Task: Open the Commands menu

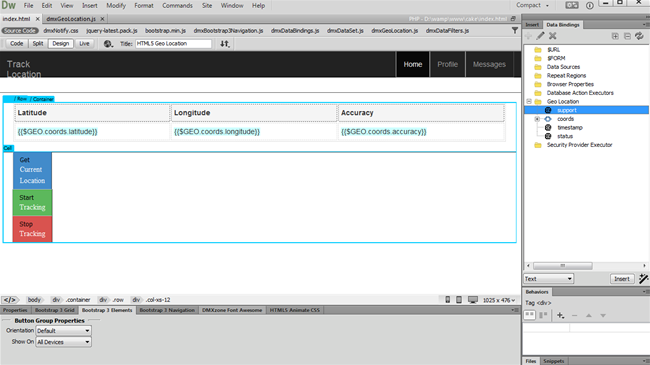Action: coord(177,5)
